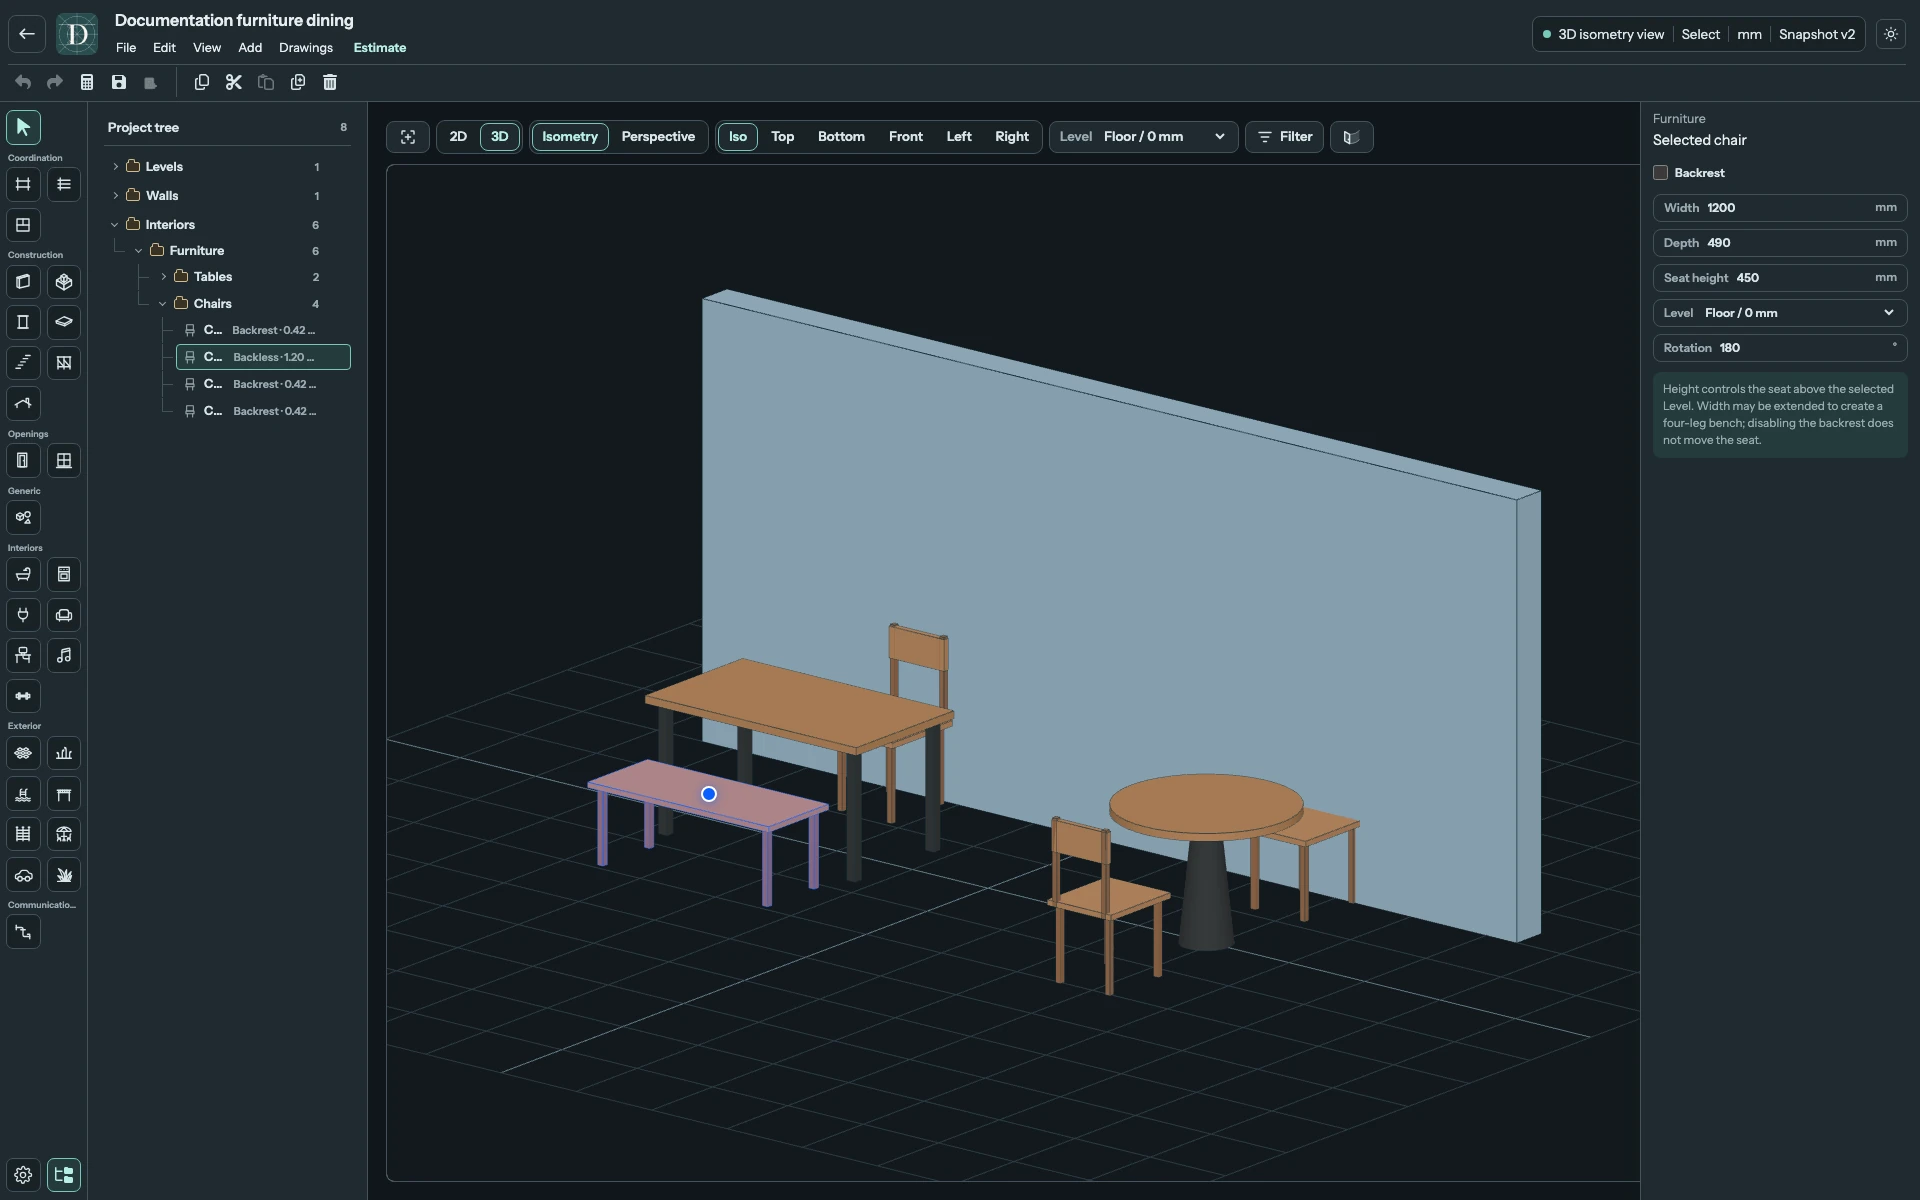Choose the plant grass tool

click(x=64, y=875)
